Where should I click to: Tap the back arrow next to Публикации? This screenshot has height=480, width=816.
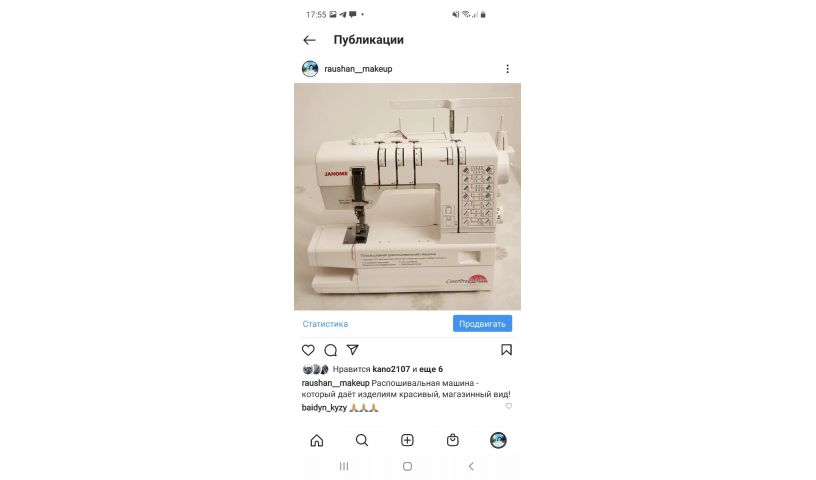[309, 40]
